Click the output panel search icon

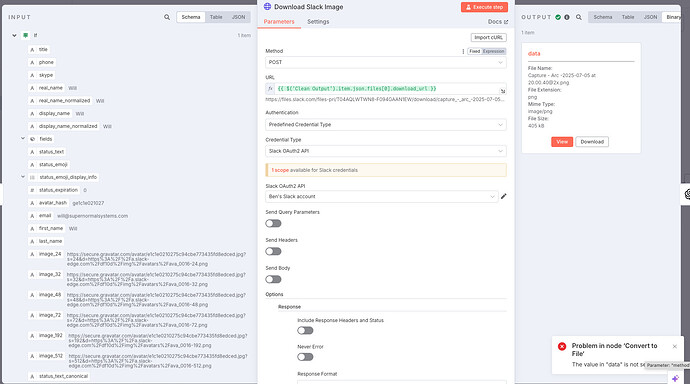pyautogui.click(x=579, y=17)
